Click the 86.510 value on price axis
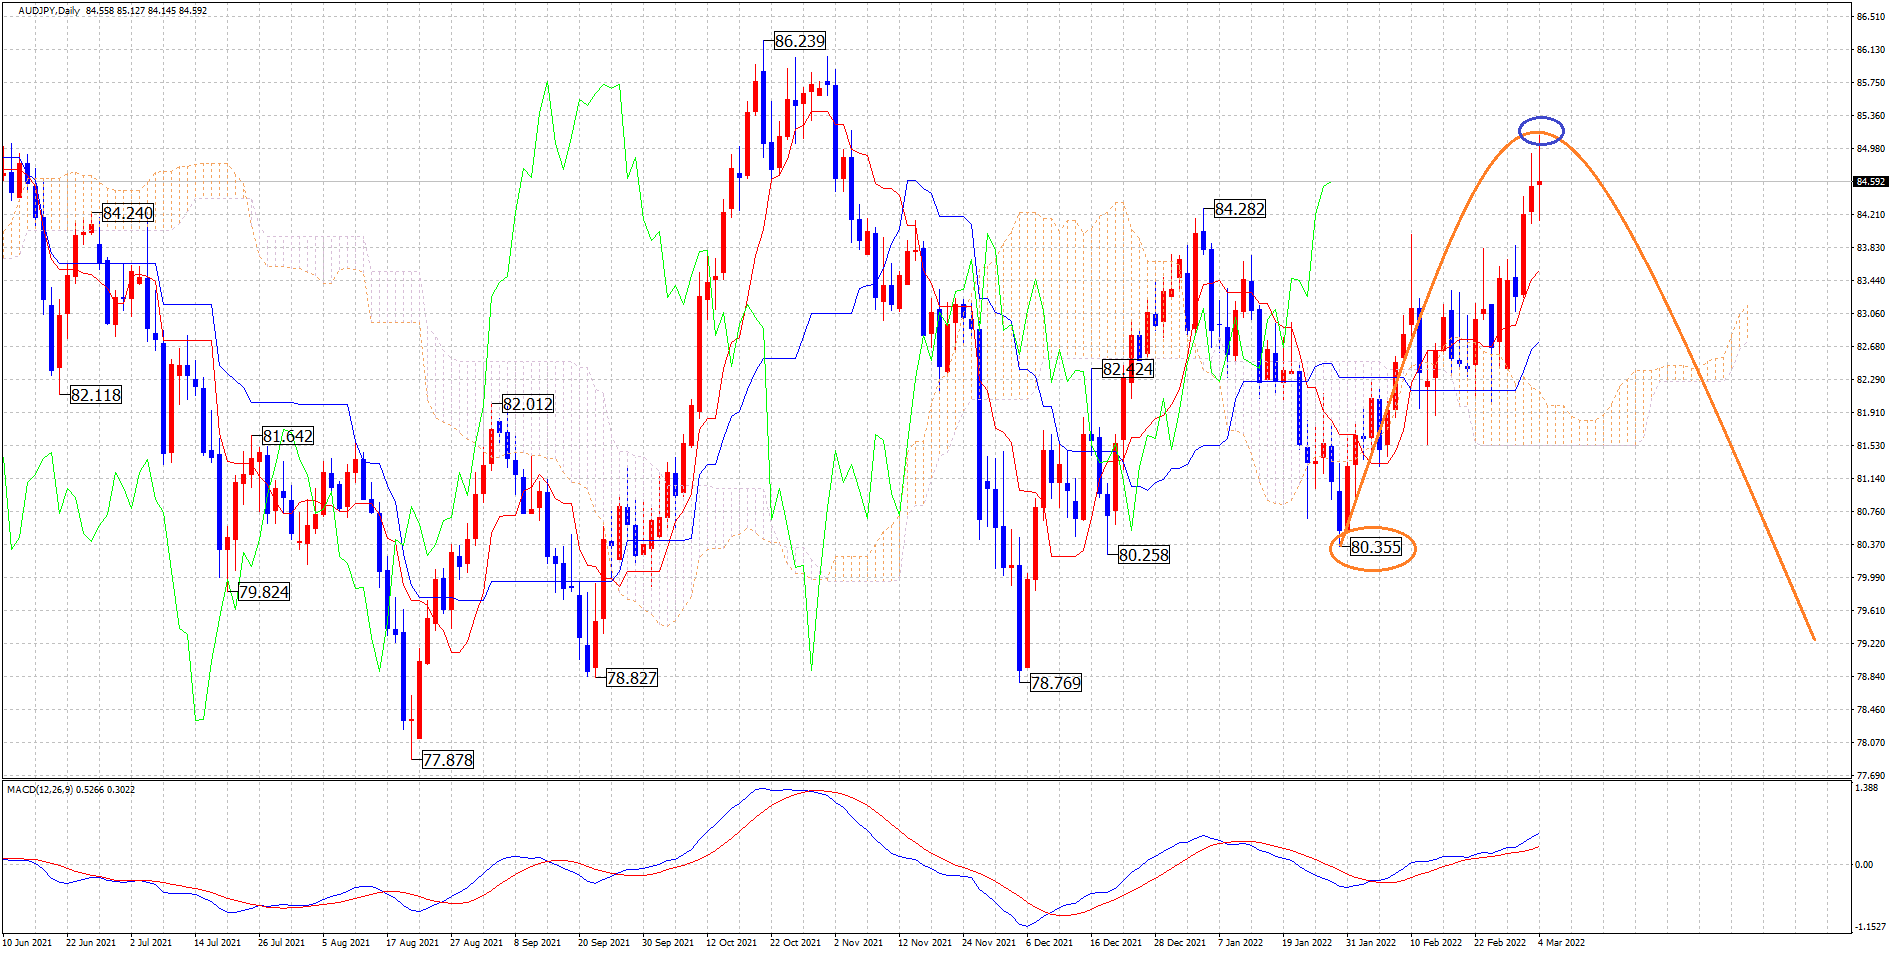Screen dimensions: 1892x954 [x=1870, y=17]
